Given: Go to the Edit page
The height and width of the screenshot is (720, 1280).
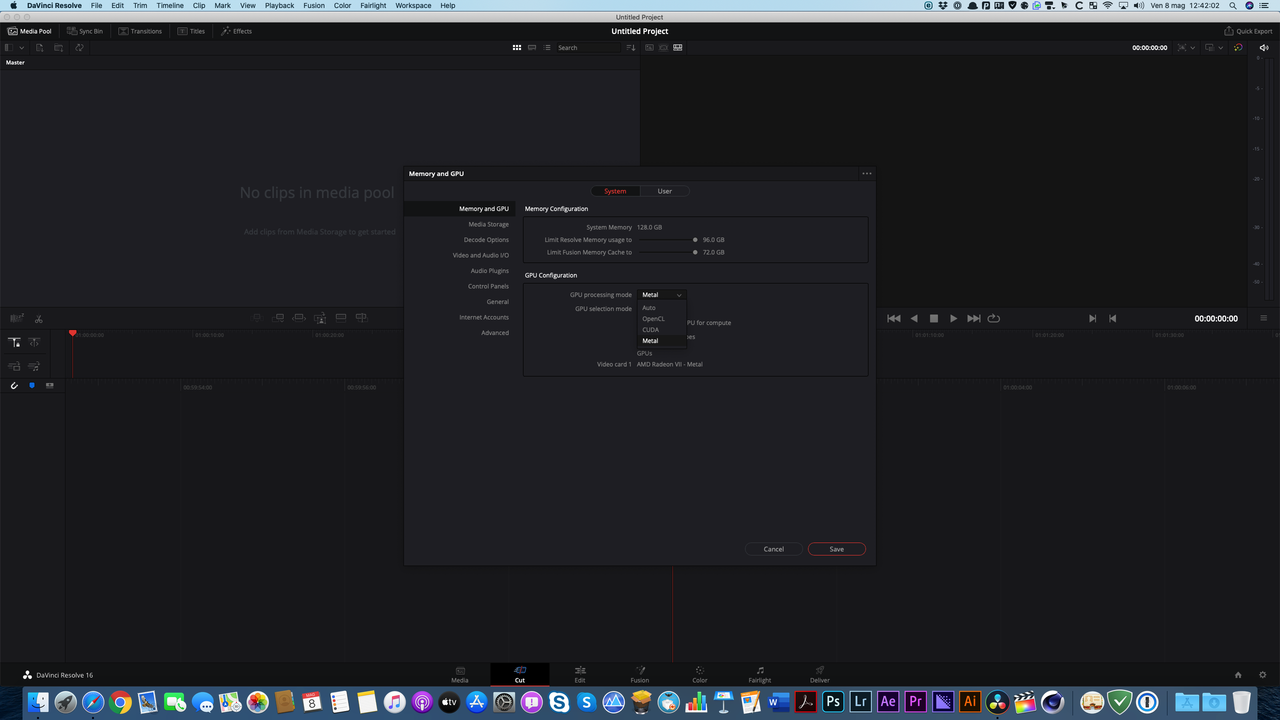Looking at the screenshot, I should pos(580,674).
